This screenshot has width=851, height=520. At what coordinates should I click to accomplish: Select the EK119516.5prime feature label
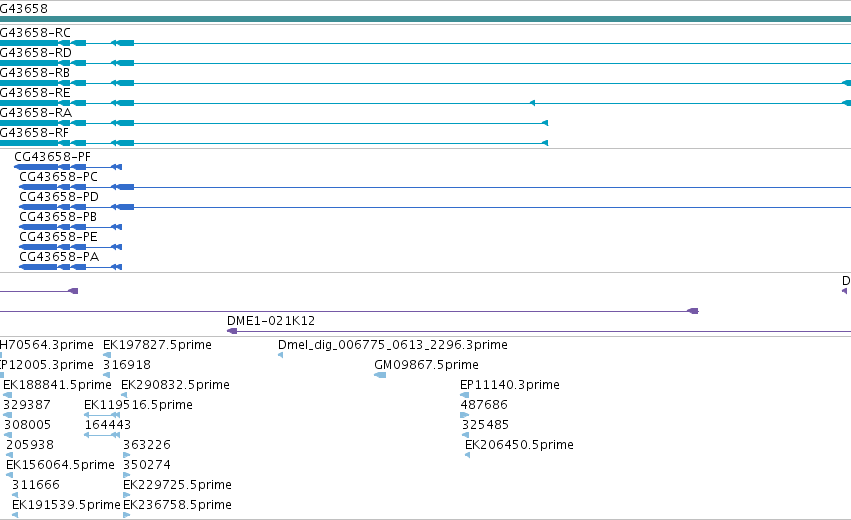coord(138,405)
